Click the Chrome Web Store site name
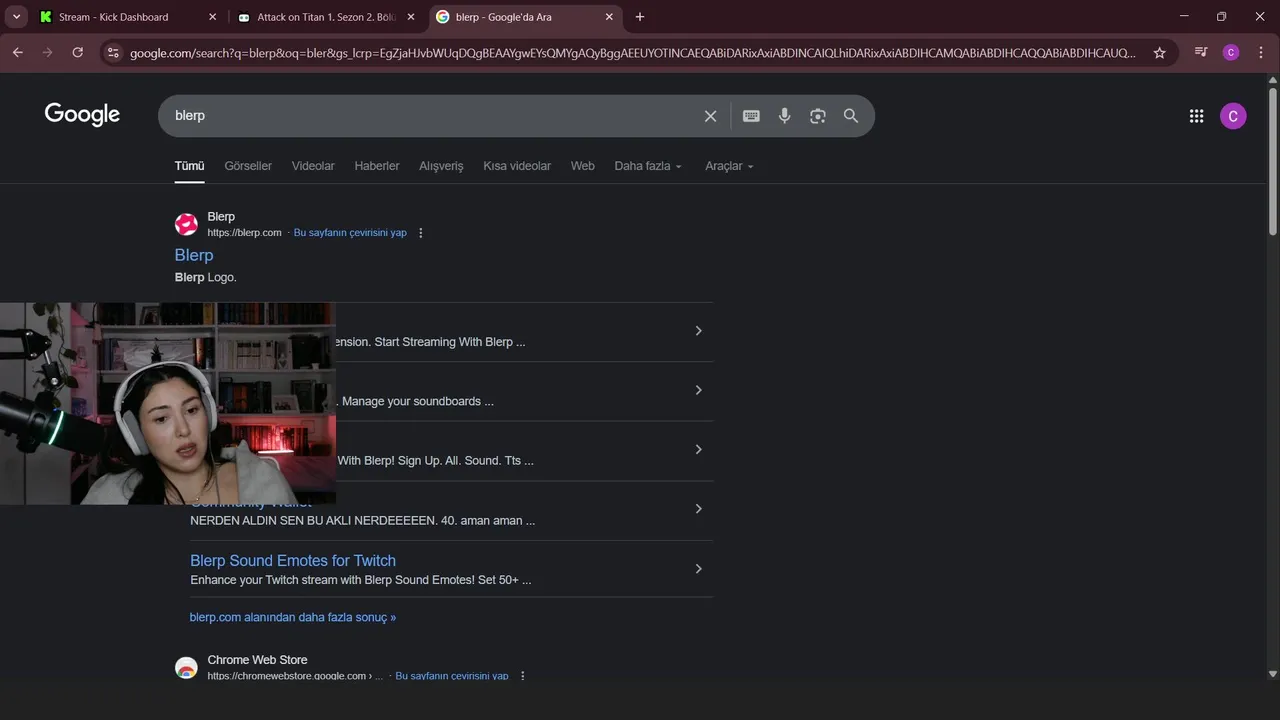 (x=257, y=660)
